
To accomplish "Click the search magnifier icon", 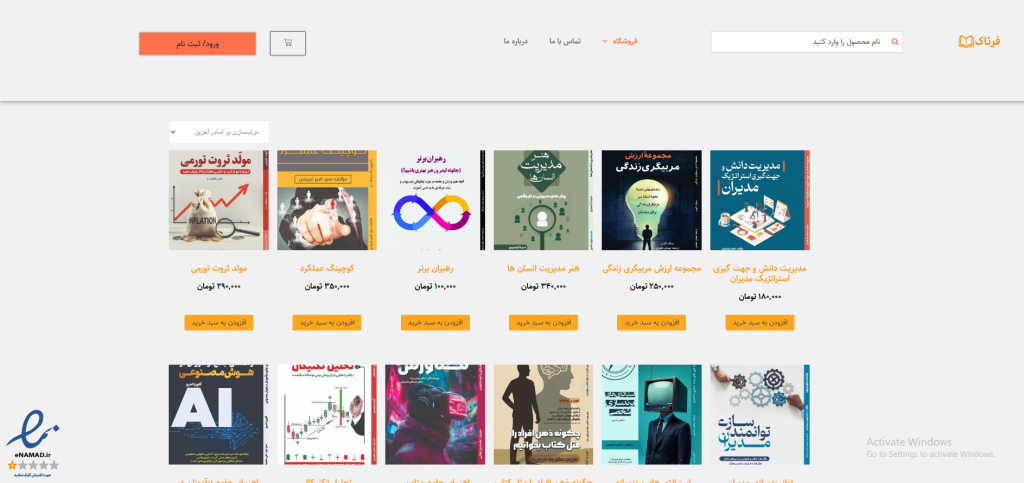I will coord(895,42).
